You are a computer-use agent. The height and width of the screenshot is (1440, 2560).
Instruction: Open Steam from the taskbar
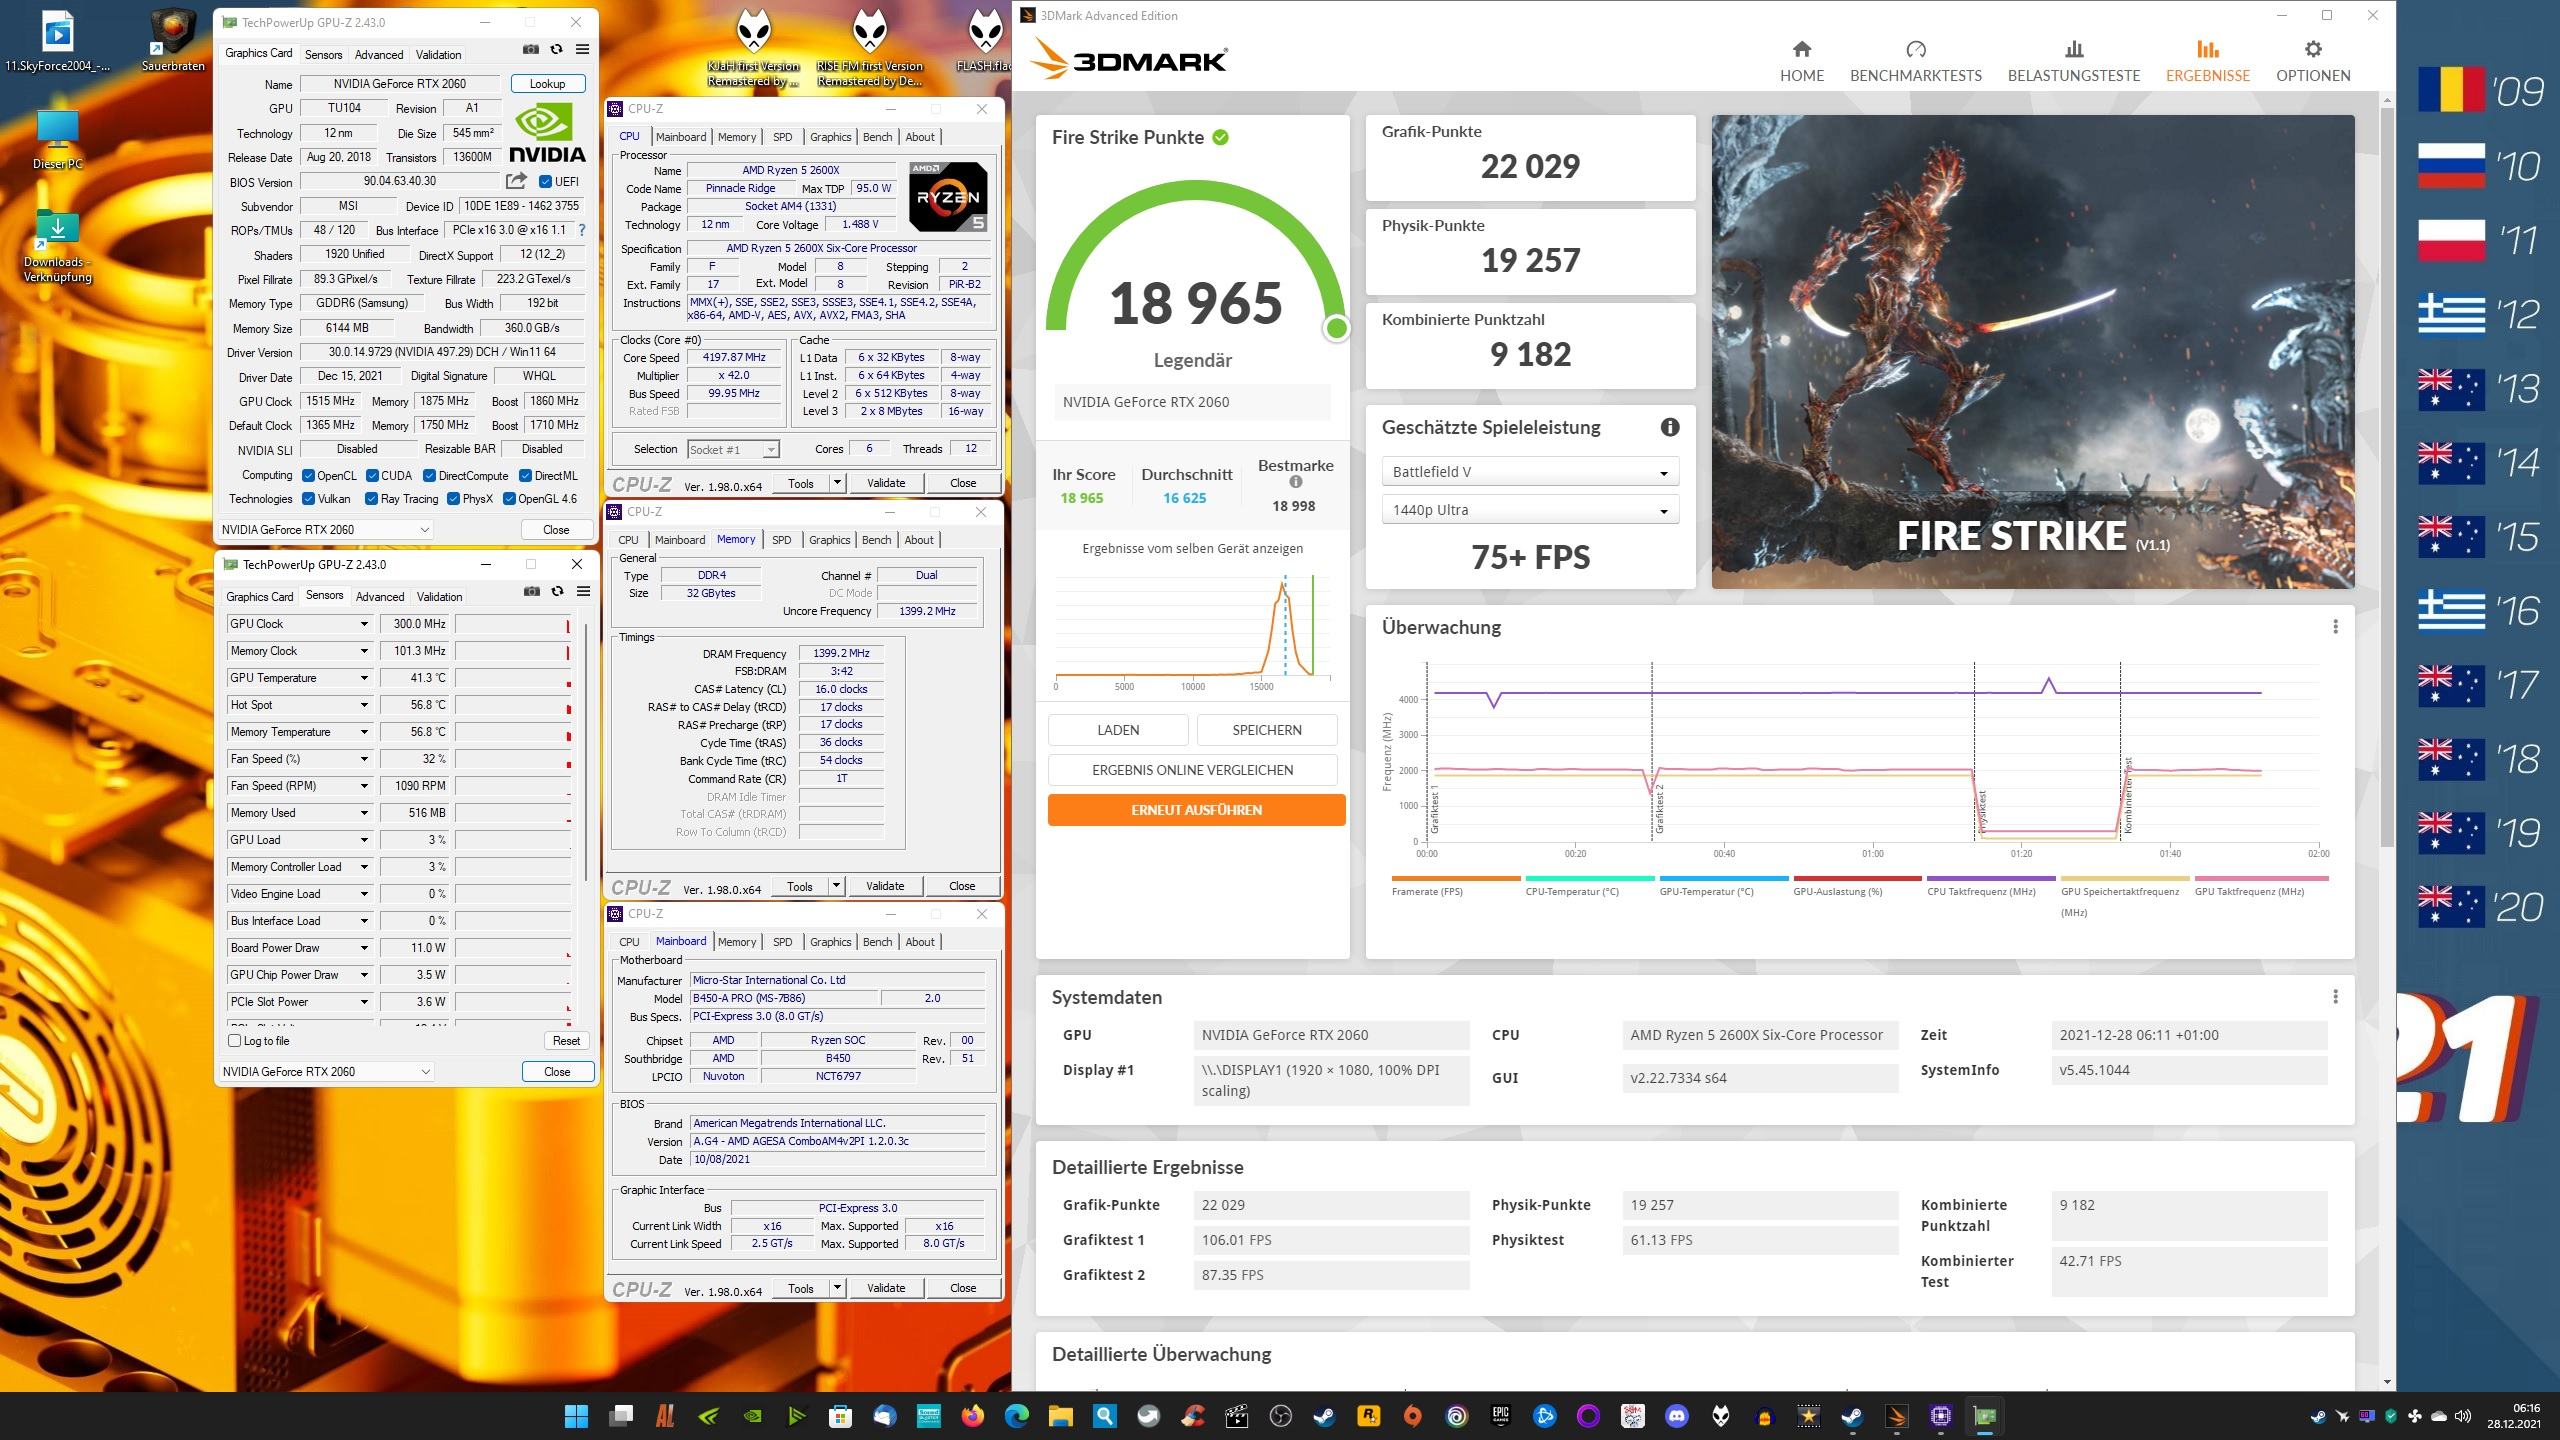1324,1416
